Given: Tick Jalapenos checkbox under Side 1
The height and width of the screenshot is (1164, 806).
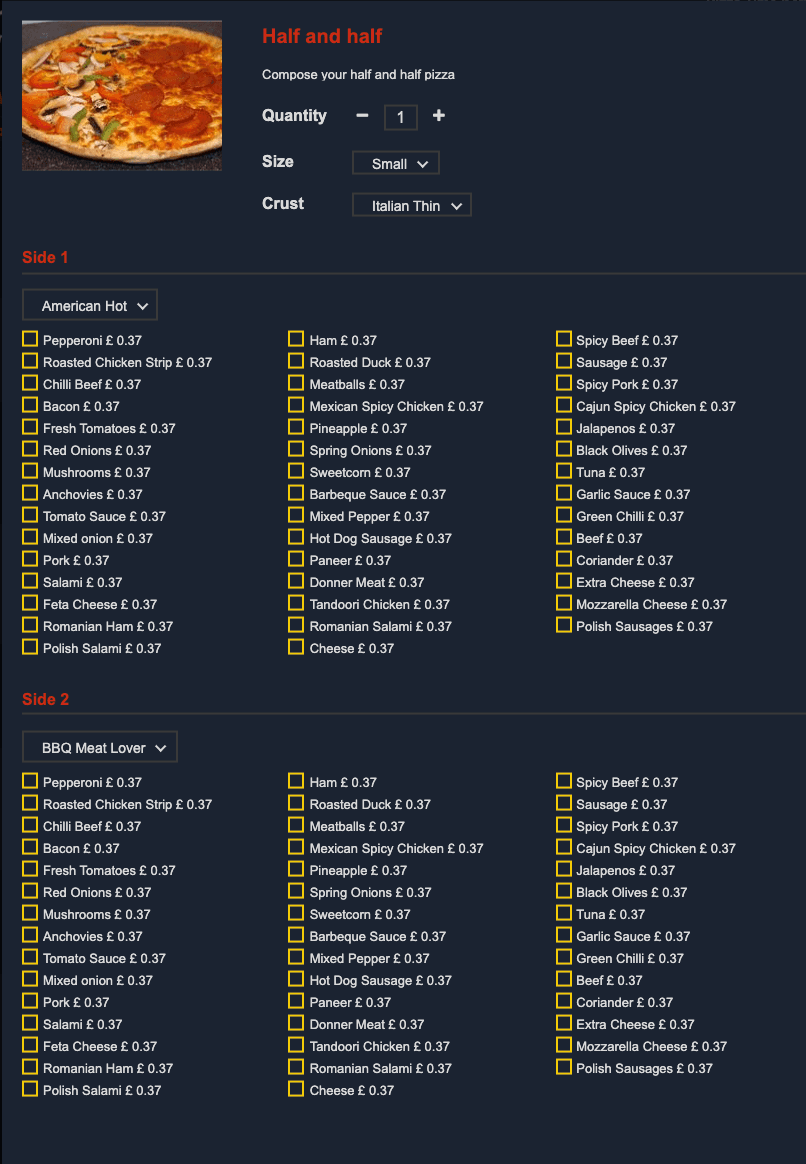Looking at the screenshot, I should 563,428.
